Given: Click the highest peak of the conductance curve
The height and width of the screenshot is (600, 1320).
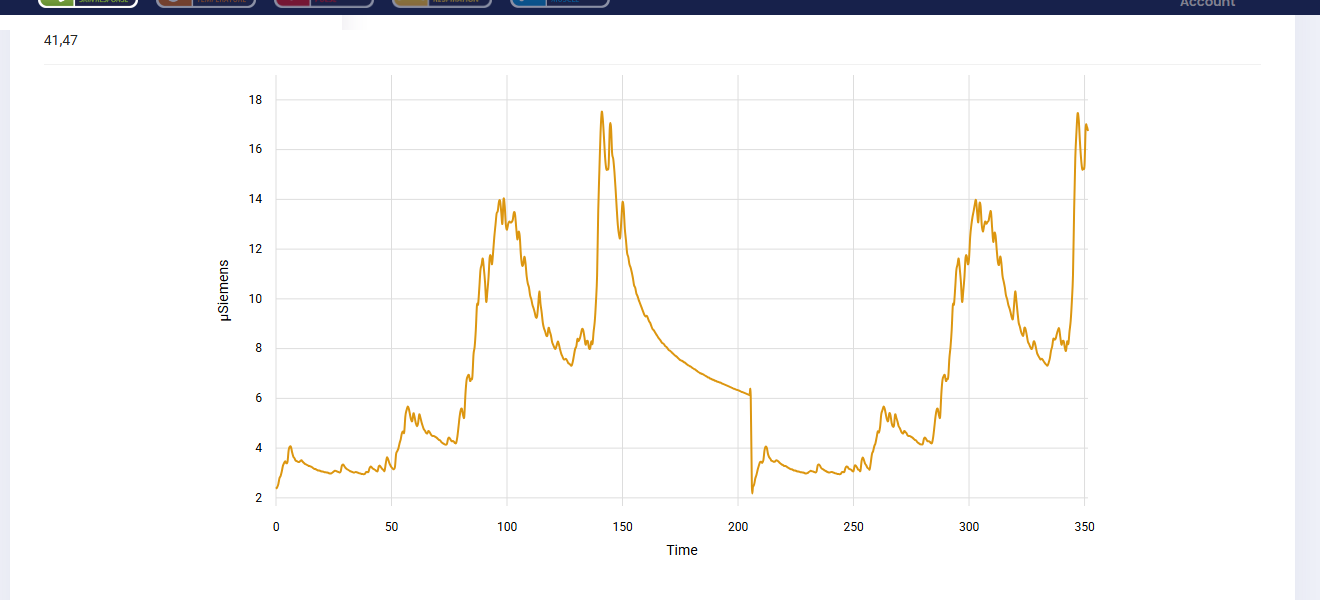Looking at the screenshot, I should 601,113.
